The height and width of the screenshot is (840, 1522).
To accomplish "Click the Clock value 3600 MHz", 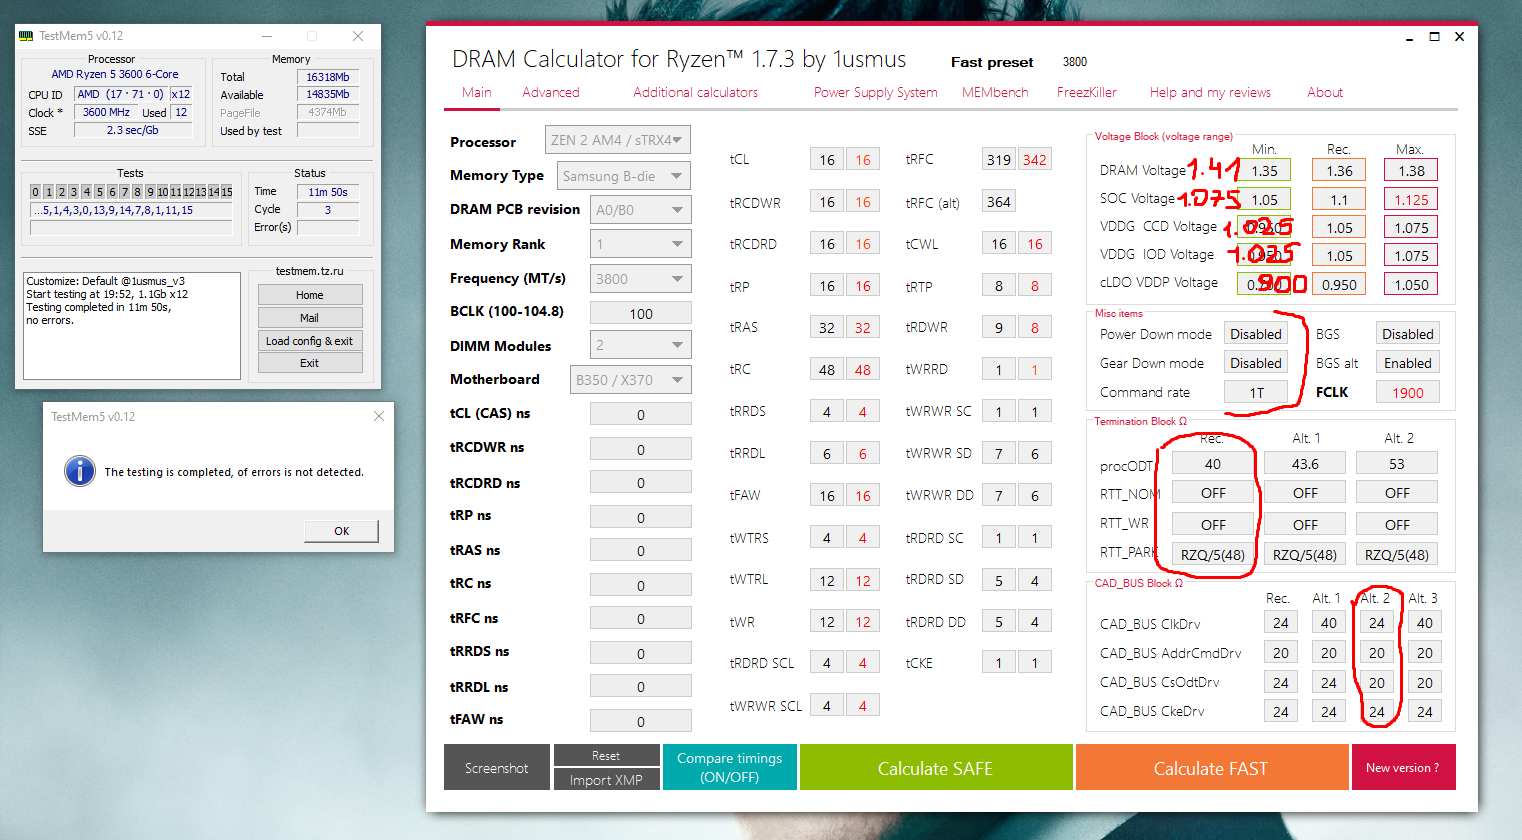I will click(x=106, y=113).
